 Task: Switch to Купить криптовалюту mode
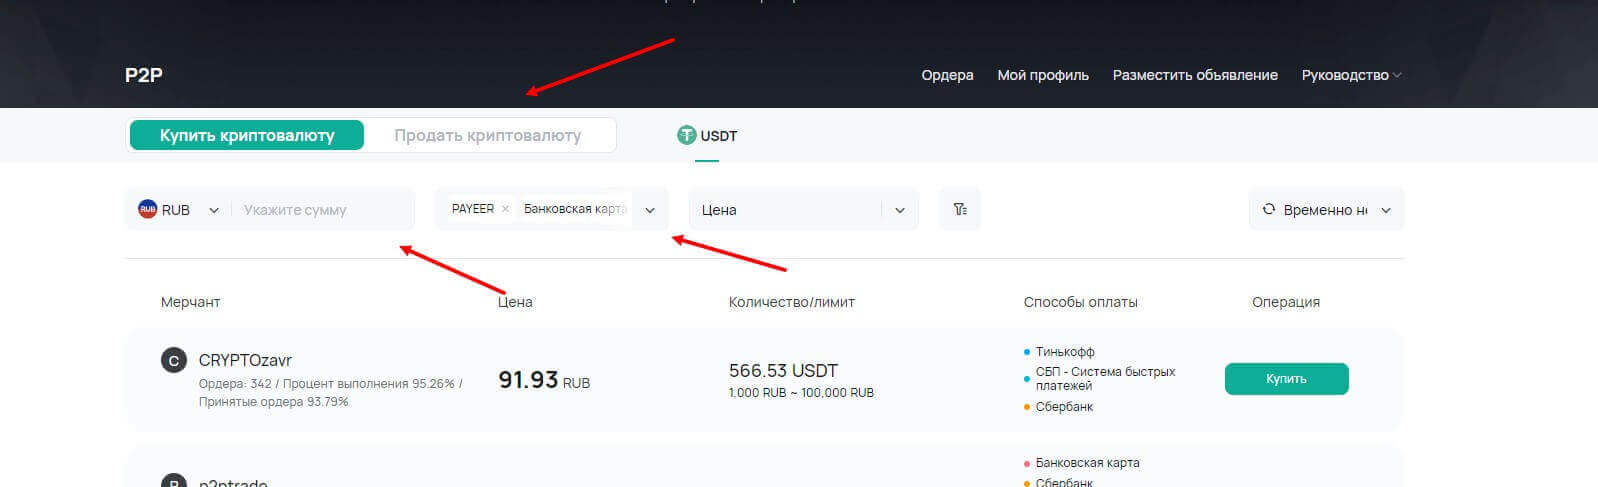247,135
